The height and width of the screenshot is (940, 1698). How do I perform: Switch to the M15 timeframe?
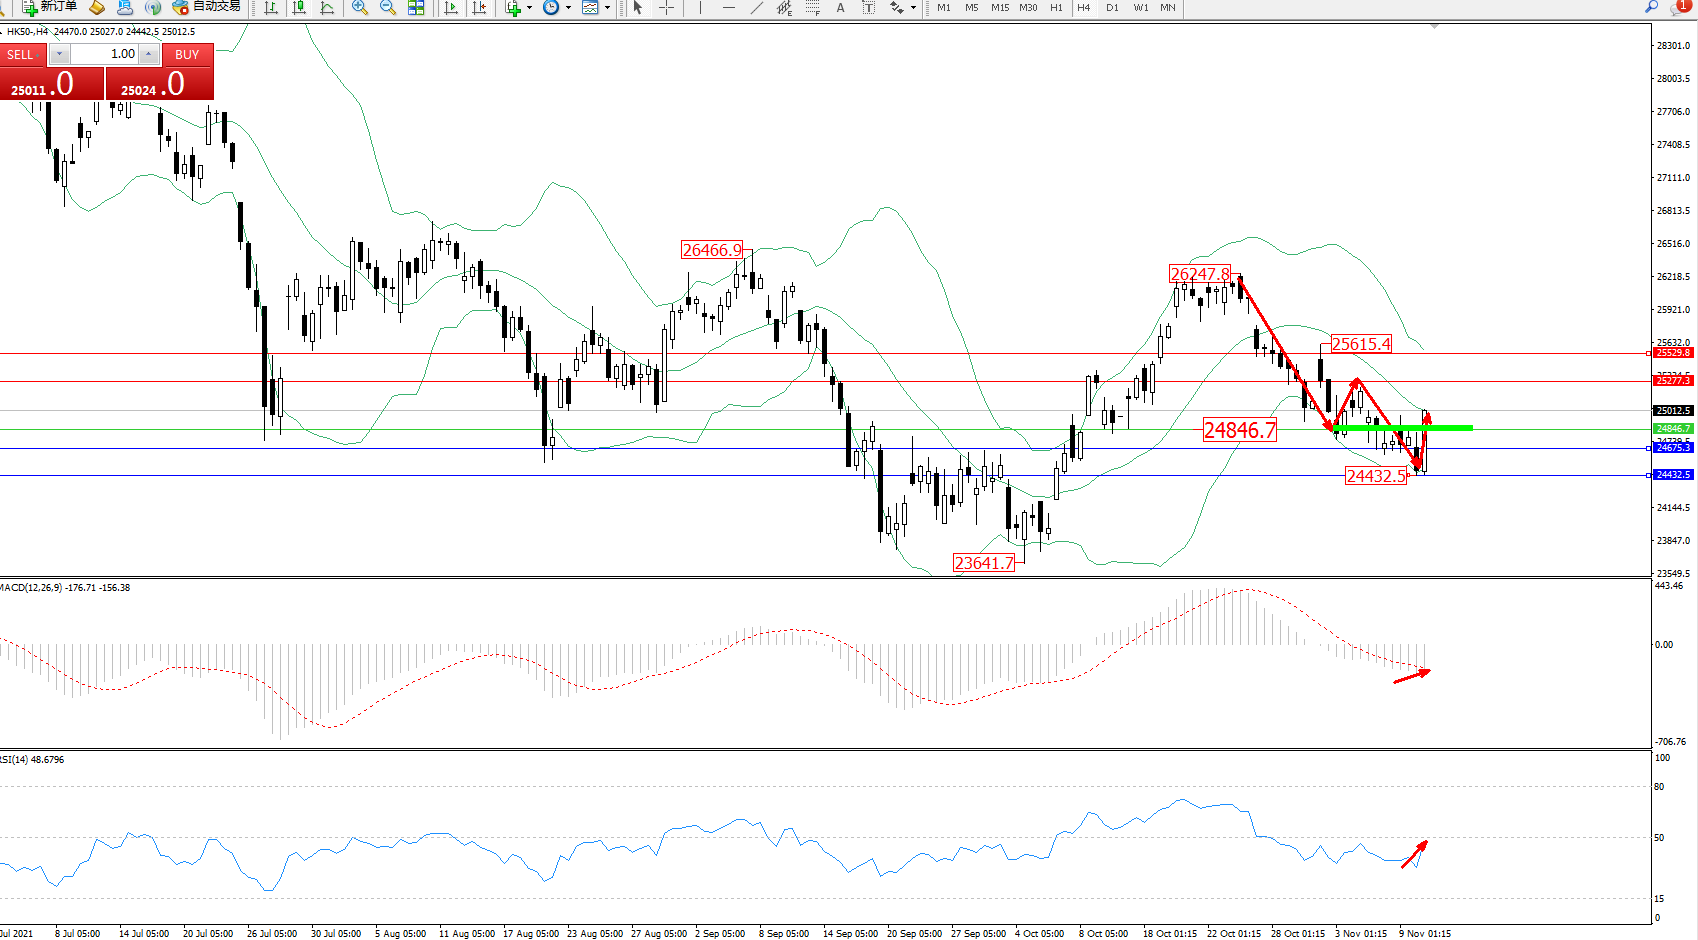(1000, 8)
